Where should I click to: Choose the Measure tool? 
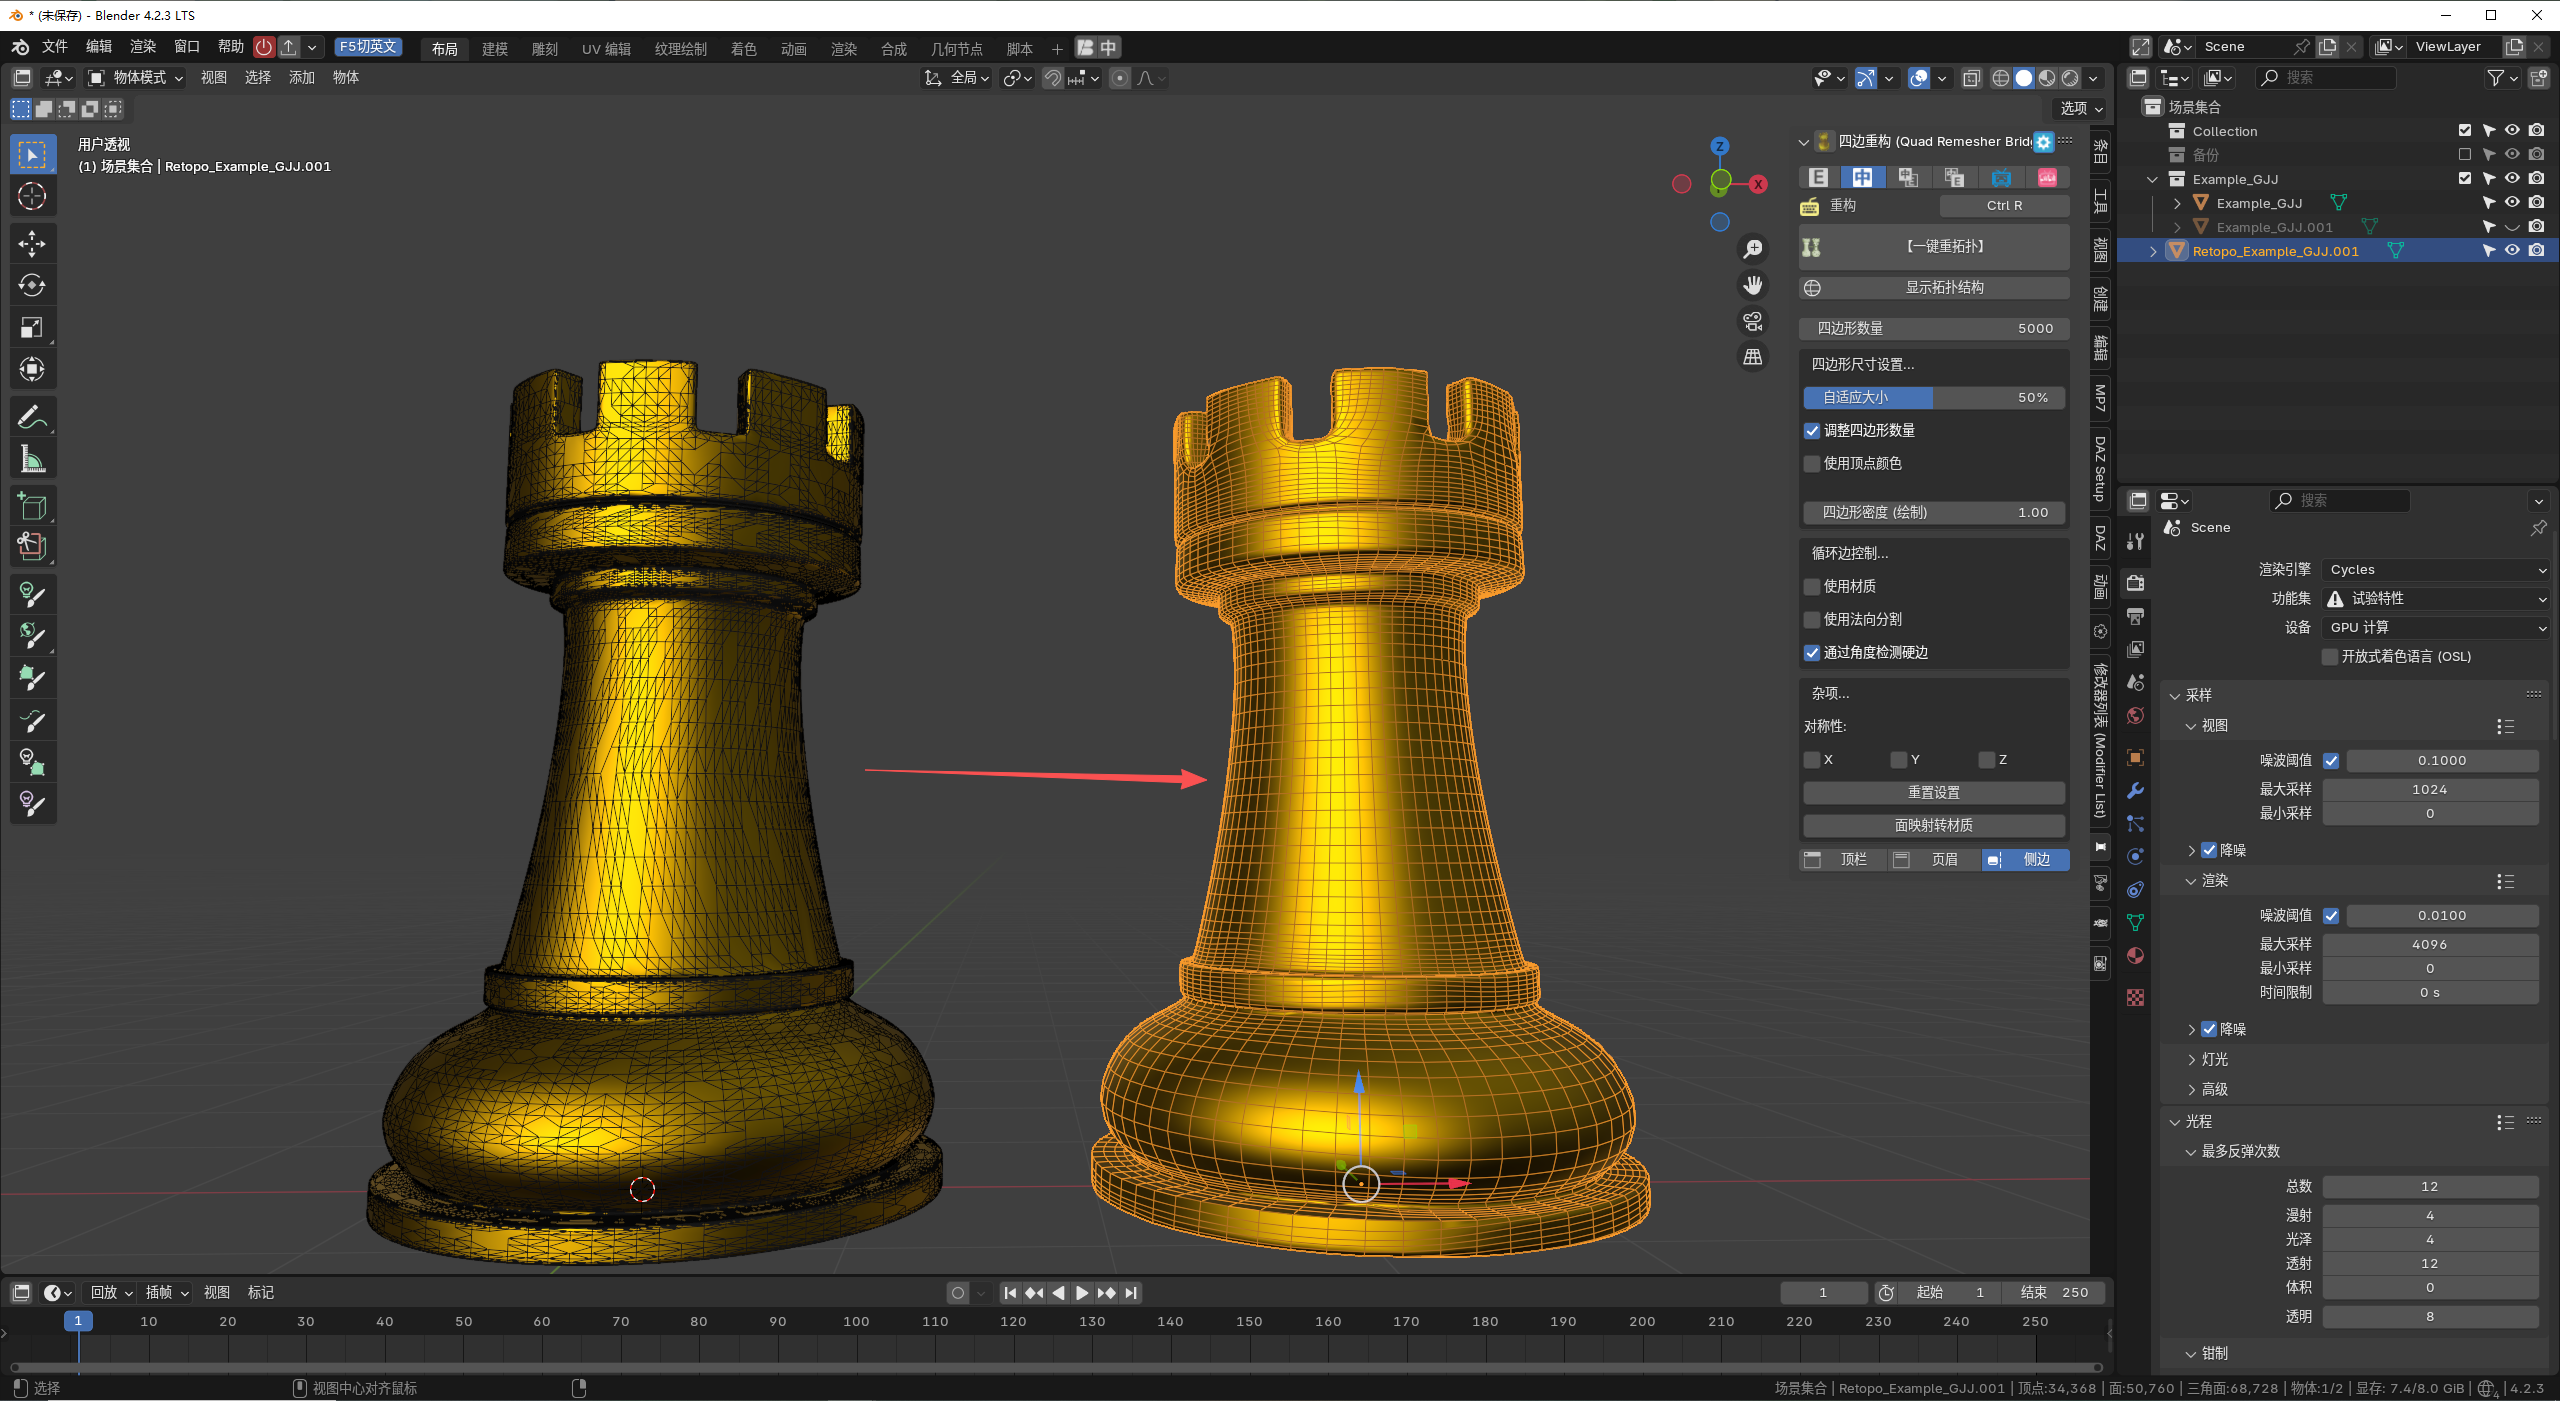32,459
